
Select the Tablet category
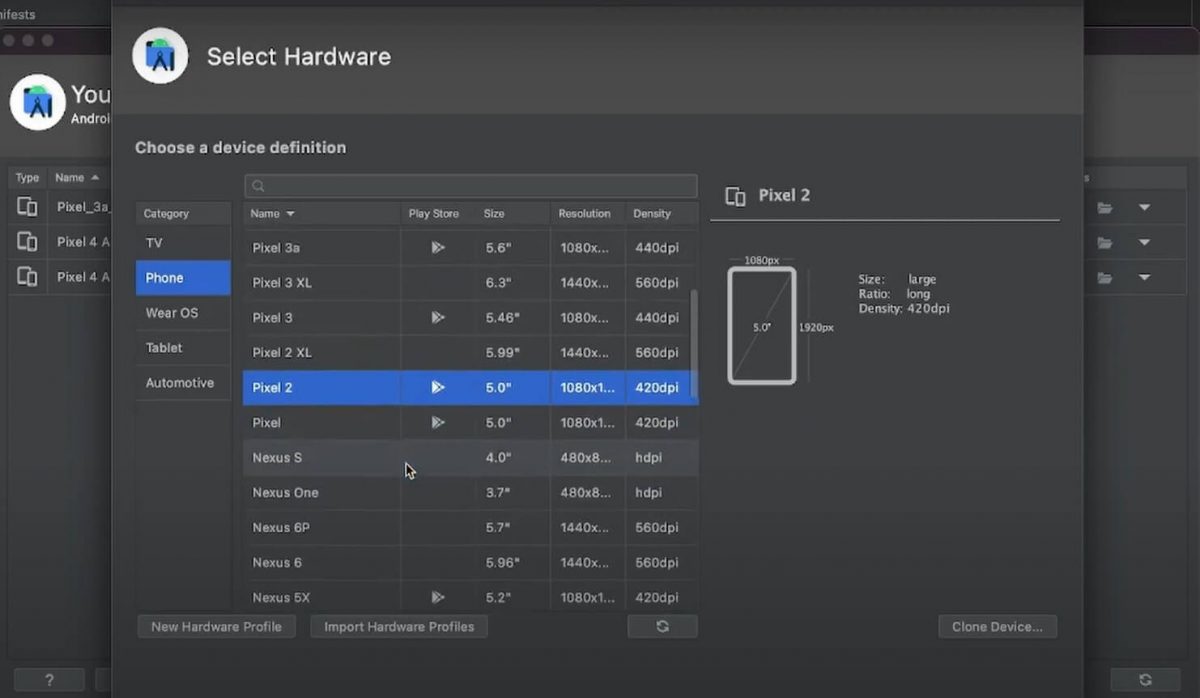[x=182, y=348]
